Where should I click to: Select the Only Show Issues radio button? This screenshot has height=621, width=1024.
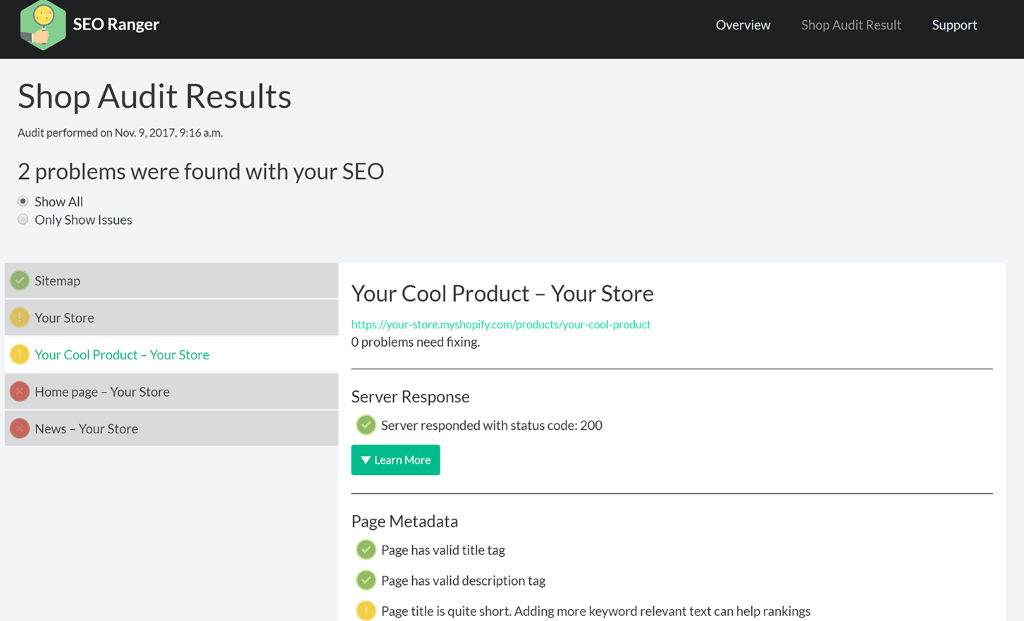coord(23,220)
